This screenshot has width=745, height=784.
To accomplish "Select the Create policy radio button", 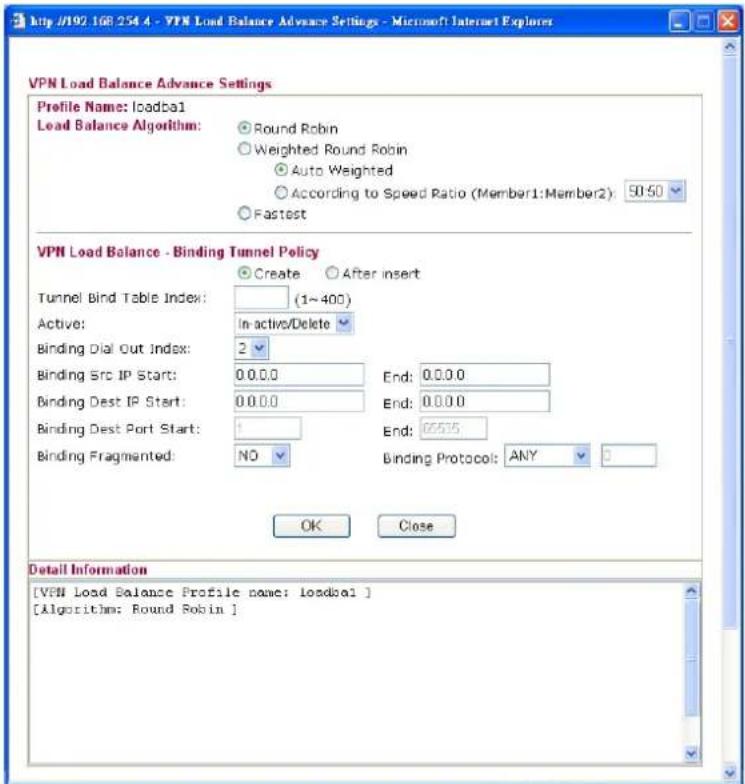I will (x=244, y=273).
